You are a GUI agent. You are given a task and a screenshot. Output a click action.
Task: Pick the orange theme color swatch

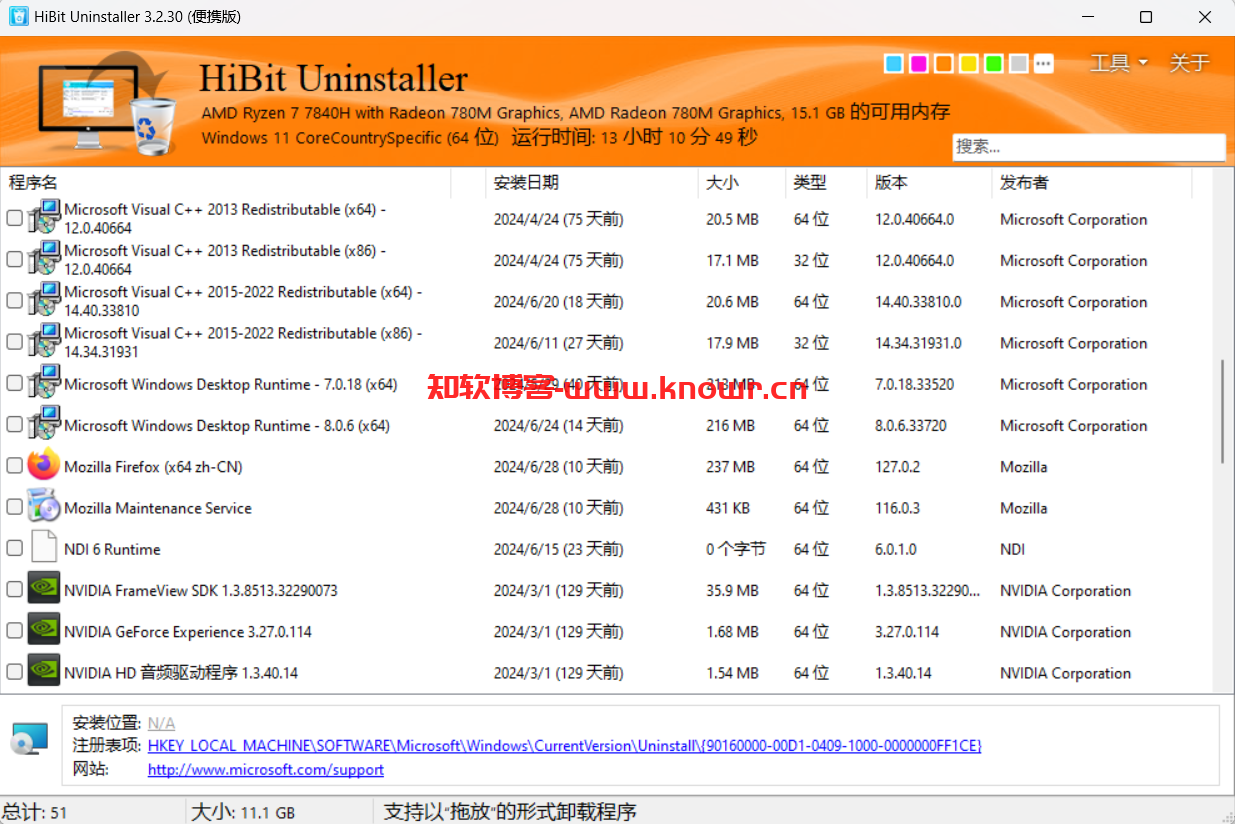(x=944, y=64)
